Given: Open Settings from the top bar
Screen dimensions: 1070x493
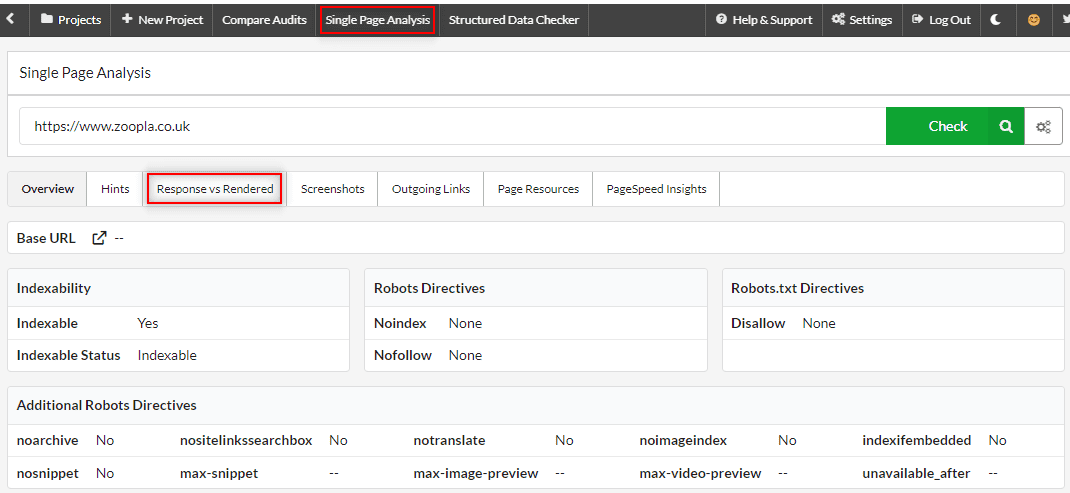Looking at the screenshot, I should point(861,19).
